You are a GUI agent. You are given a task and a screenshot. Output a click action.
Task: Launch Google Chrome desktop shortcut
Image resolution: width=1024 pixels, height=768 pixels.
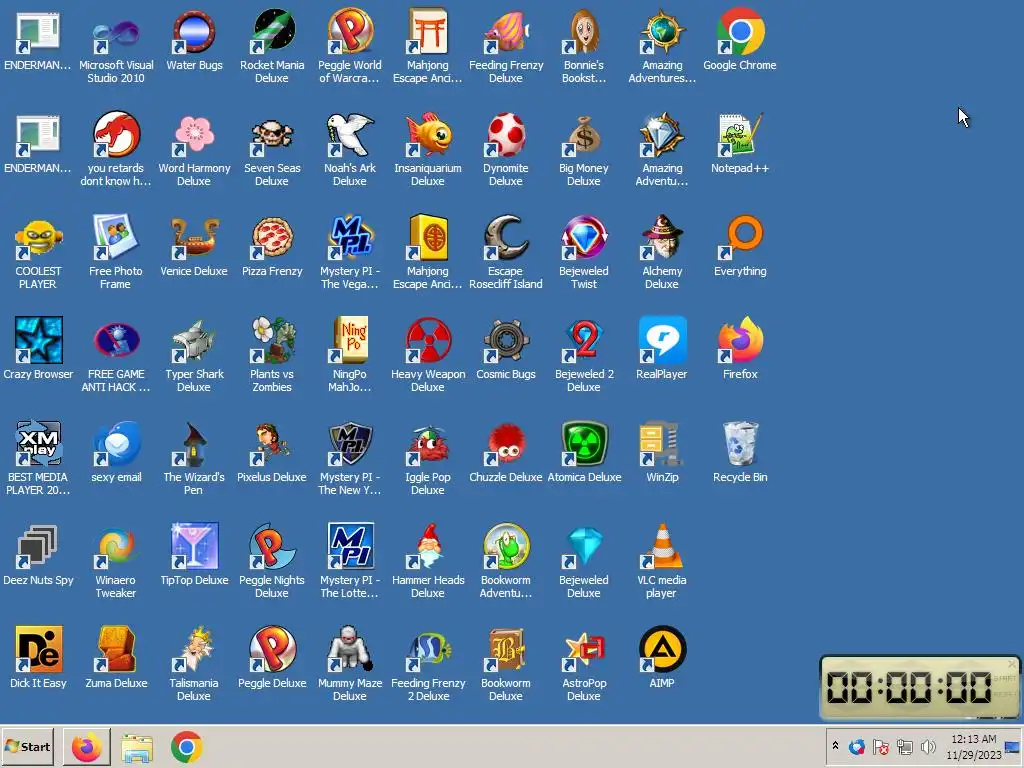pyautogui.click(x=740, y=33)
